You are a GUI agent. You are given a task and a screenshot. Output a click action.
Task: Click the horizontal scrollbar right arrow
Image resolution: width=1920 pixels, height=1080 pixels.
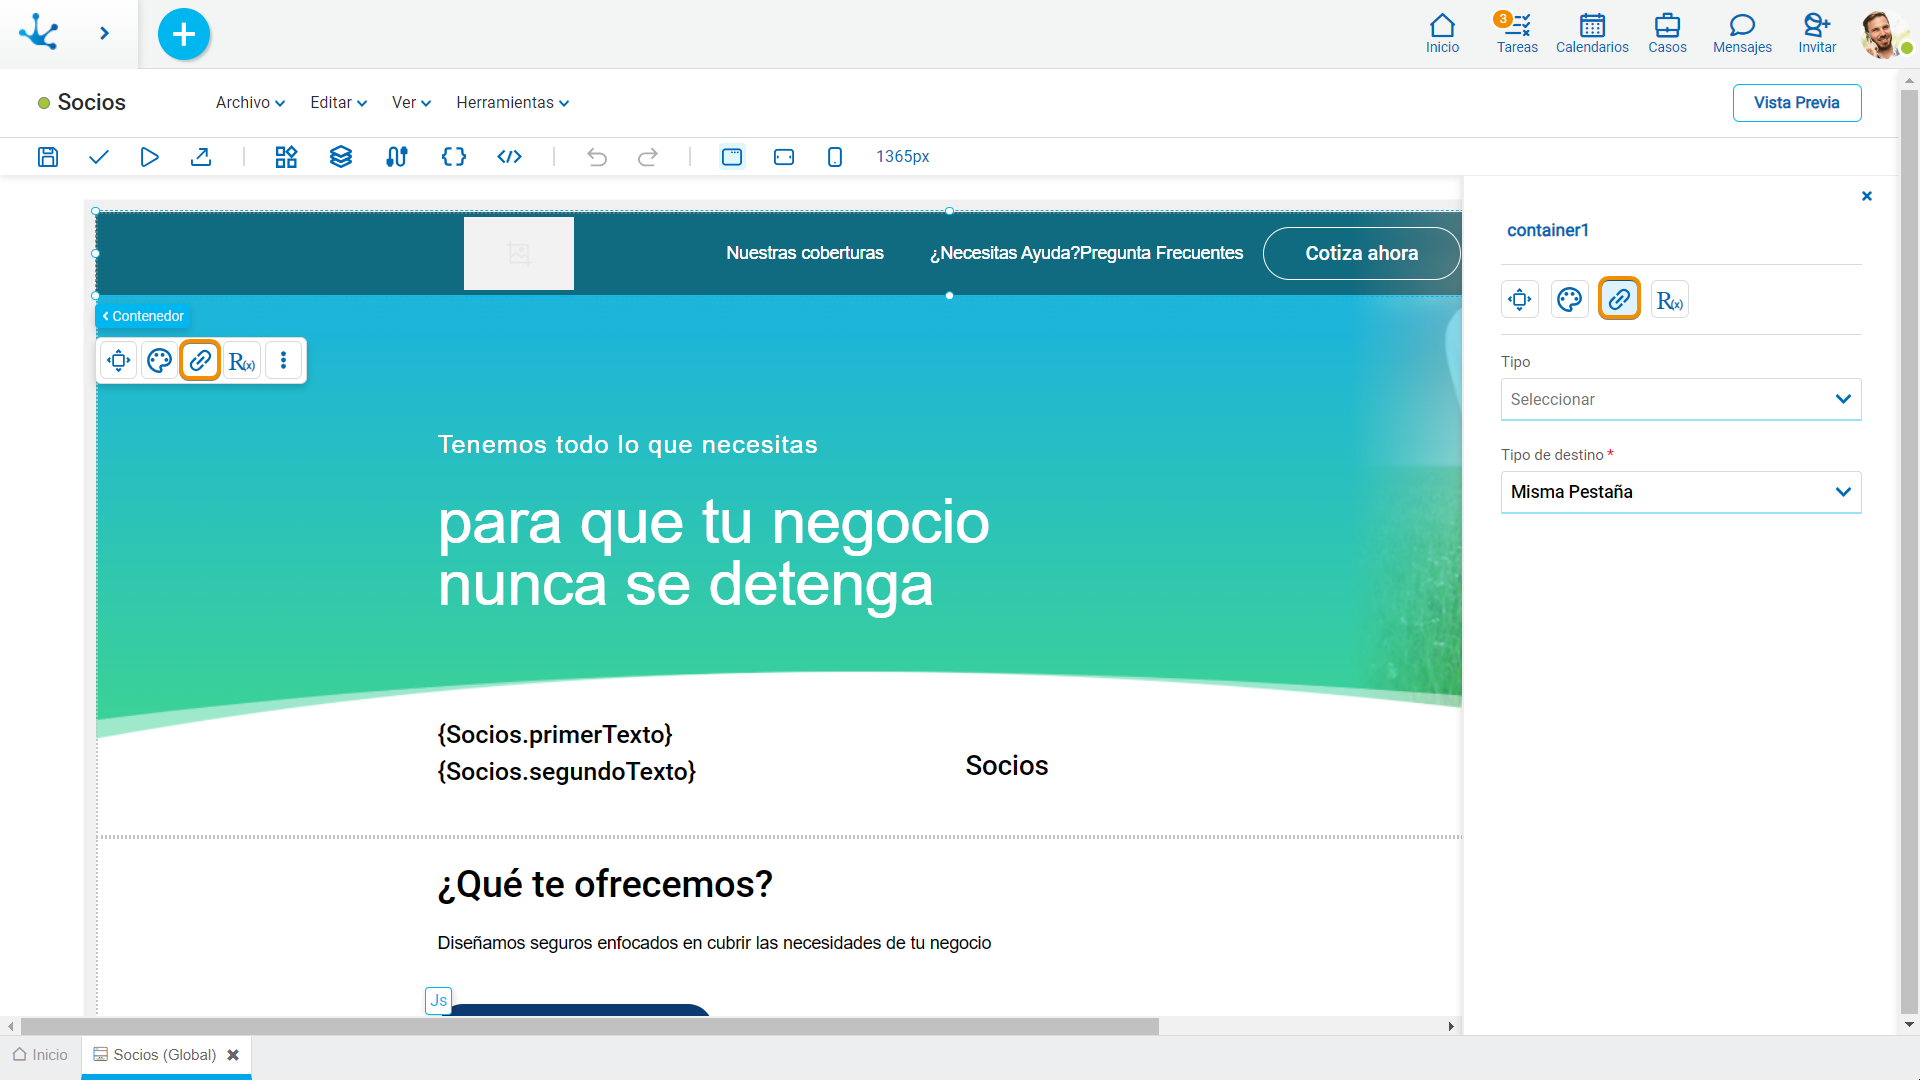pos(1451,1026)
